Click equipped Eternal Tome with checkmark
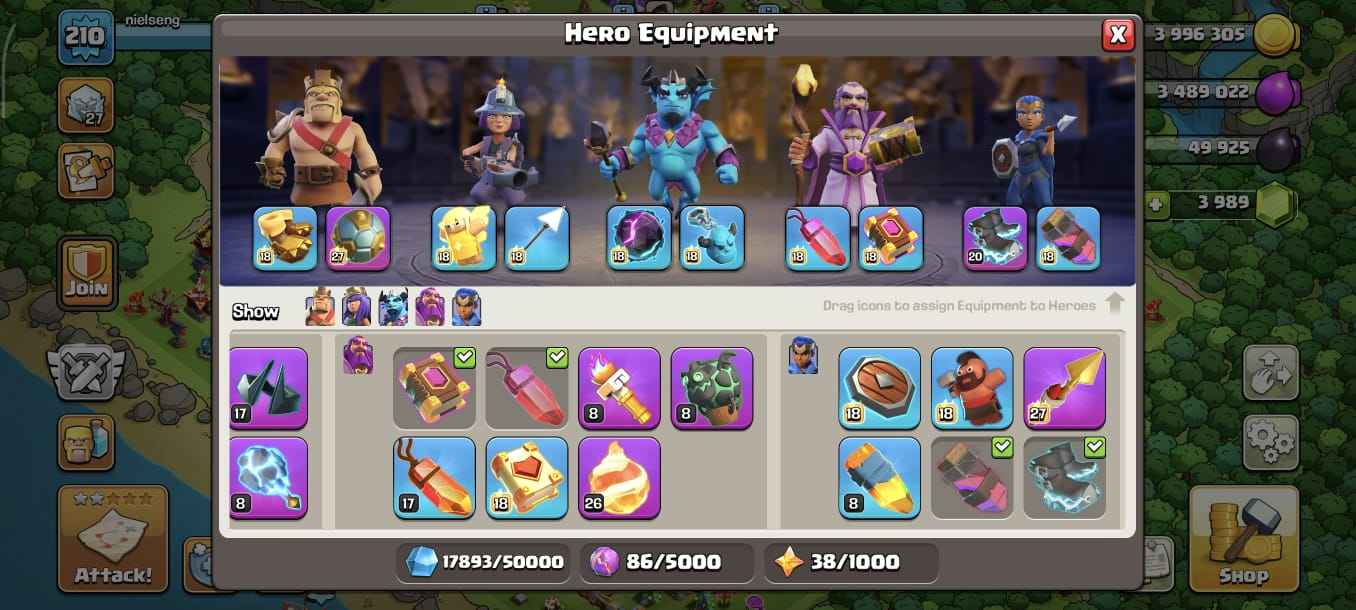Viewport: 1356px width, 610px height. click(x=434, y=388)
